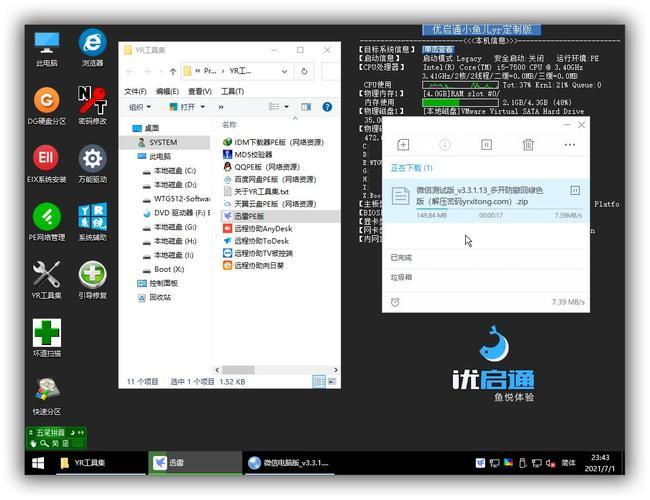Open 坏道扫描 desktop icon
Viewport: 650px width, 500px height.
tap(46, 339)
